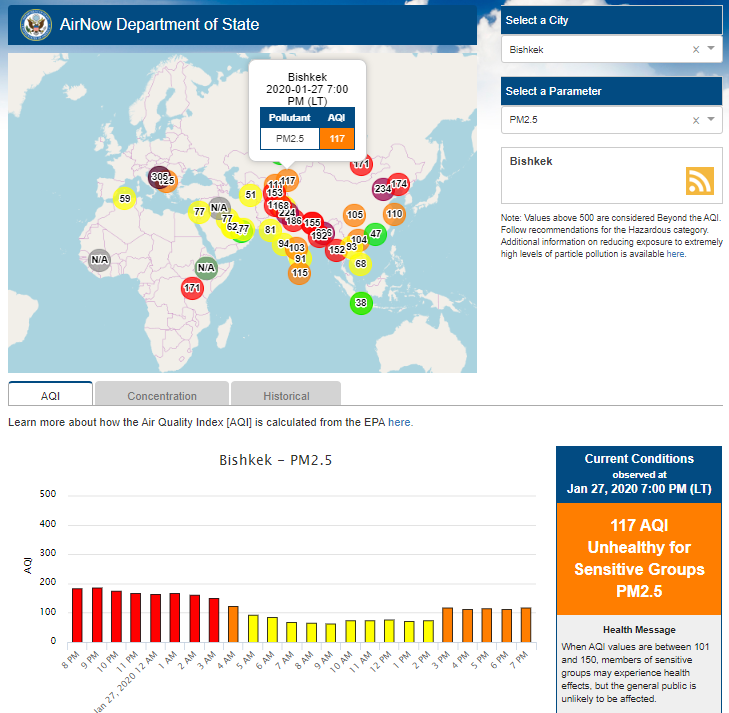Click the green 47 map marker
The image size is (729, 713).
375,234
